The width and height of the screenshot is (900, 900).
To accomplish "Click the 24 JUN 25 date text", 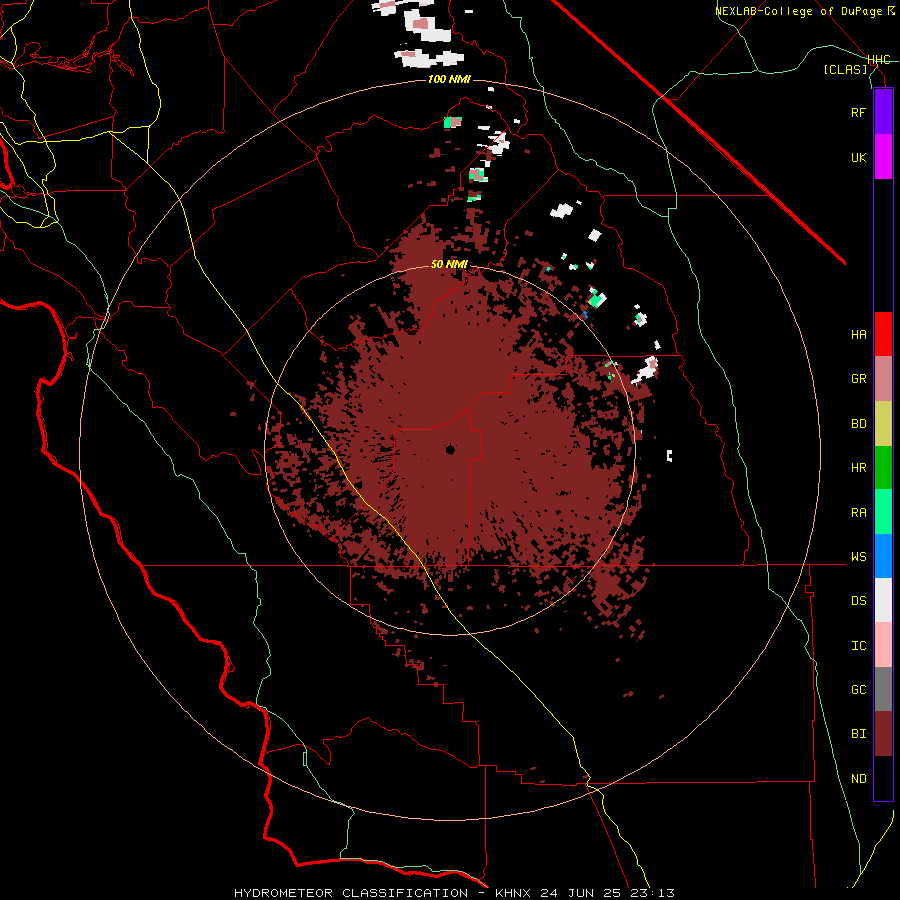I will [x=580, y=893].
